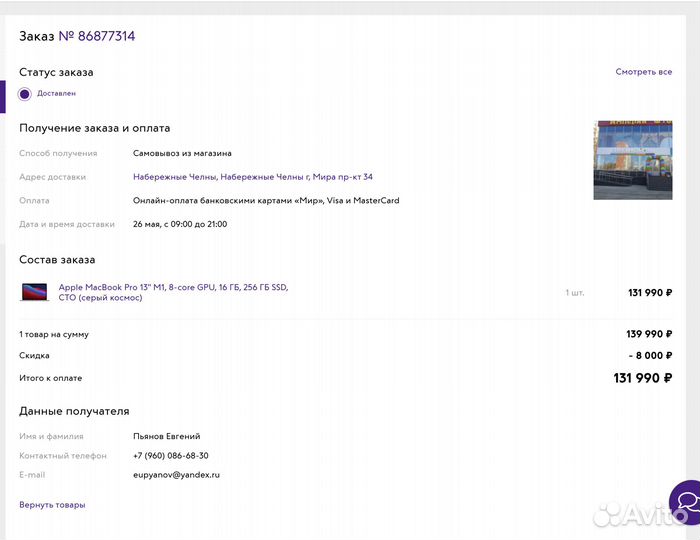Click the 'Статус заказа' heading
The height and width of the screenshot is (540, 700).
click(56, 72)
